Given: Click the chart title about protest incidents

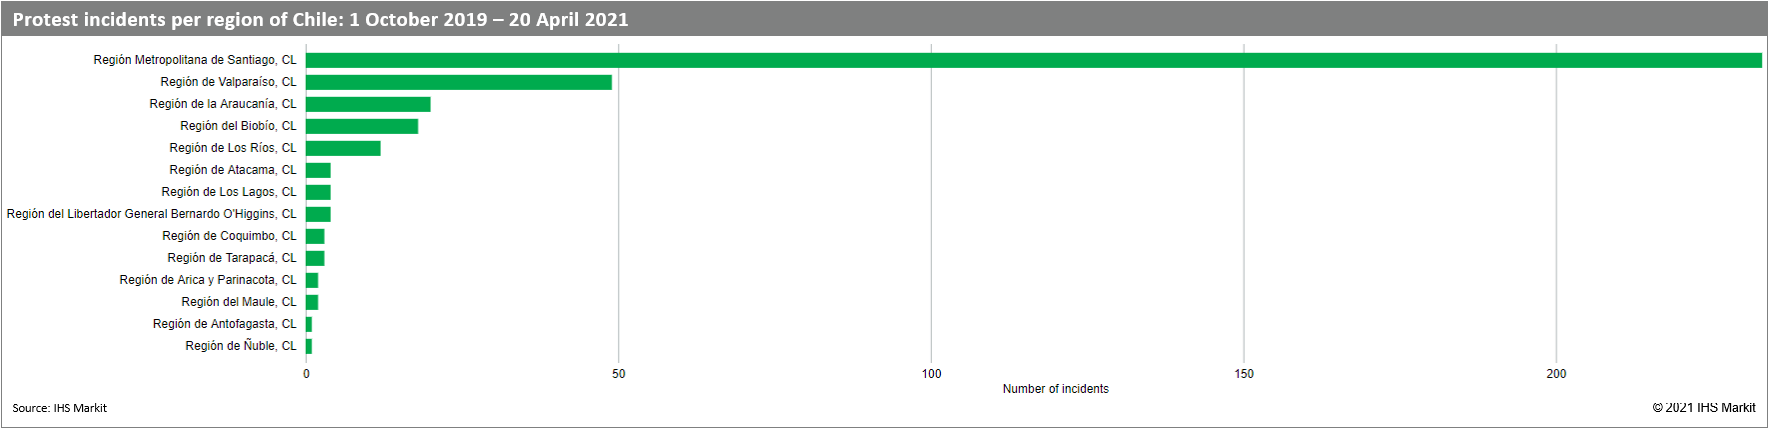Looking at the screenshot, I should point(320,19).
